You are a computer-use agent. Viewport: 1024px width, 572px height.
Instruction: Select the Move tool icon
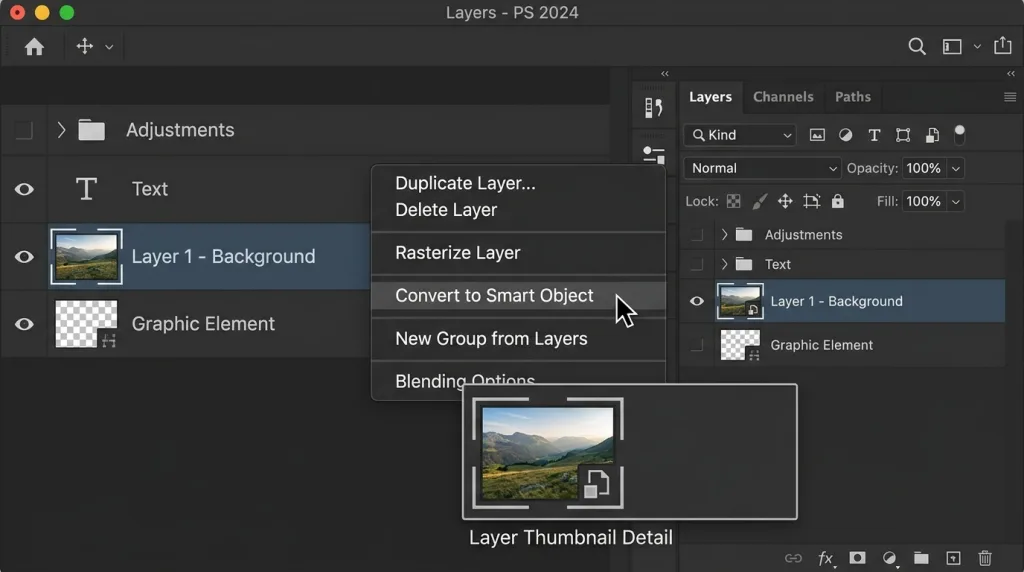point(84,46)
